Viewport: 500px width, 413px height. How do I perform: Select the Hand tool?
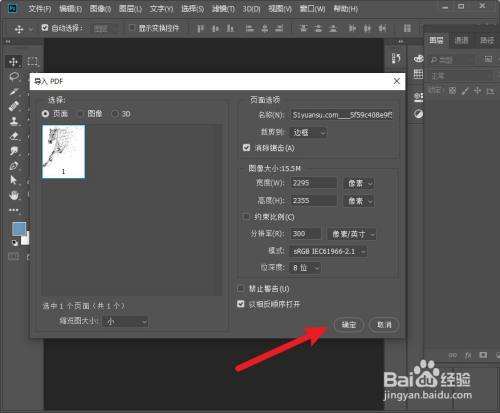tap(14, 195)
